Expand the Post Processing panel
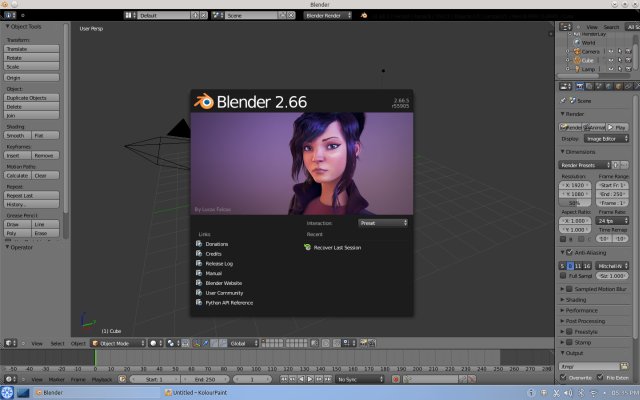This screenshot has height=400, width=640. (x=585, y=321)
